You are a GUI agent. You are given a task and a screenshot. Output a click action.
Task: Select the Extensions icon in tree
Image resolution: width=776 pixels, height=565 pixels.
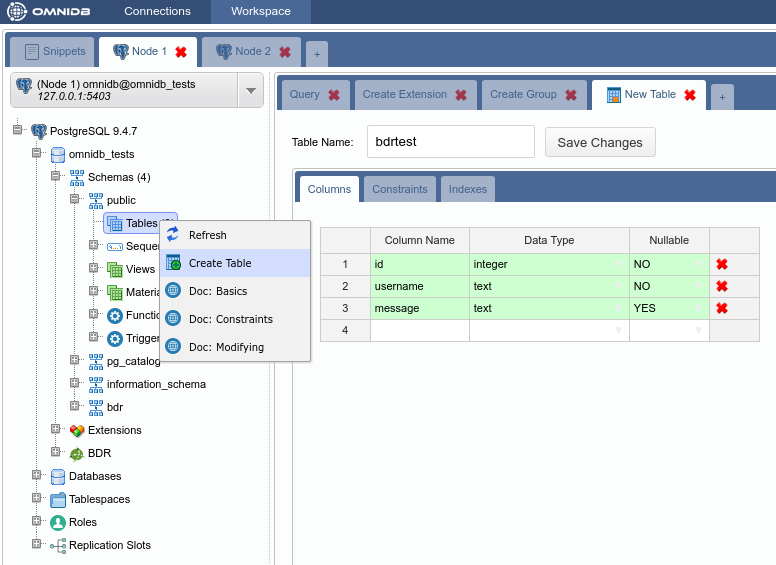(x=77, y=430)
